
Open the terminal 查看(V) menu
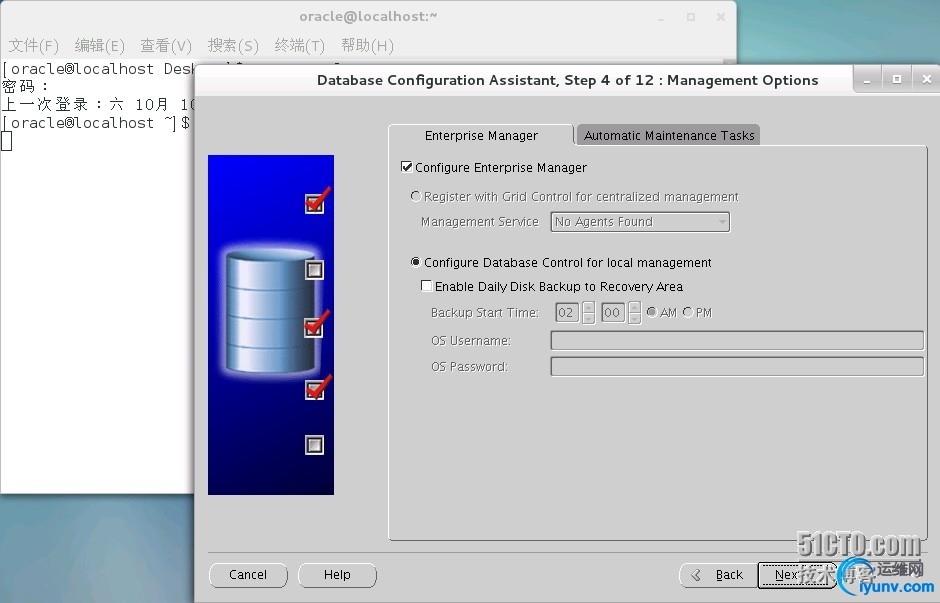[166, 46]
